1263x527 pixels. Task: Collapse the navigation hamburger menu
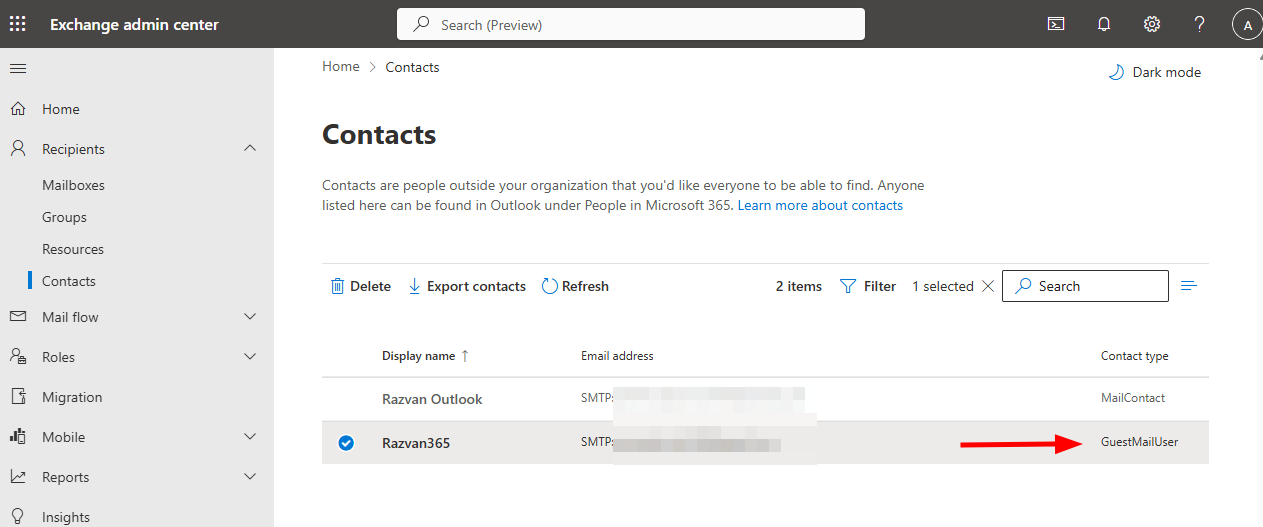(18, 68)
